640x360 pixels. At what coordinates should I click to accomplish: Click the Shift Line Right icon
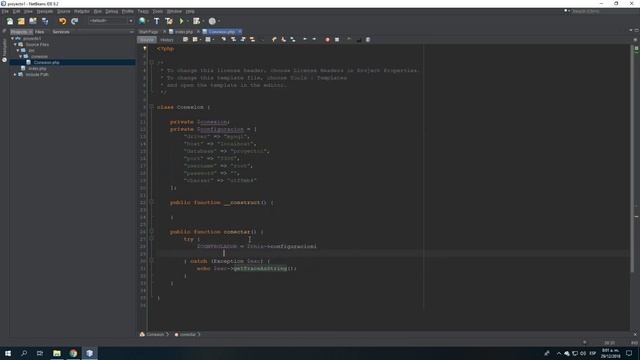[314, 40]
